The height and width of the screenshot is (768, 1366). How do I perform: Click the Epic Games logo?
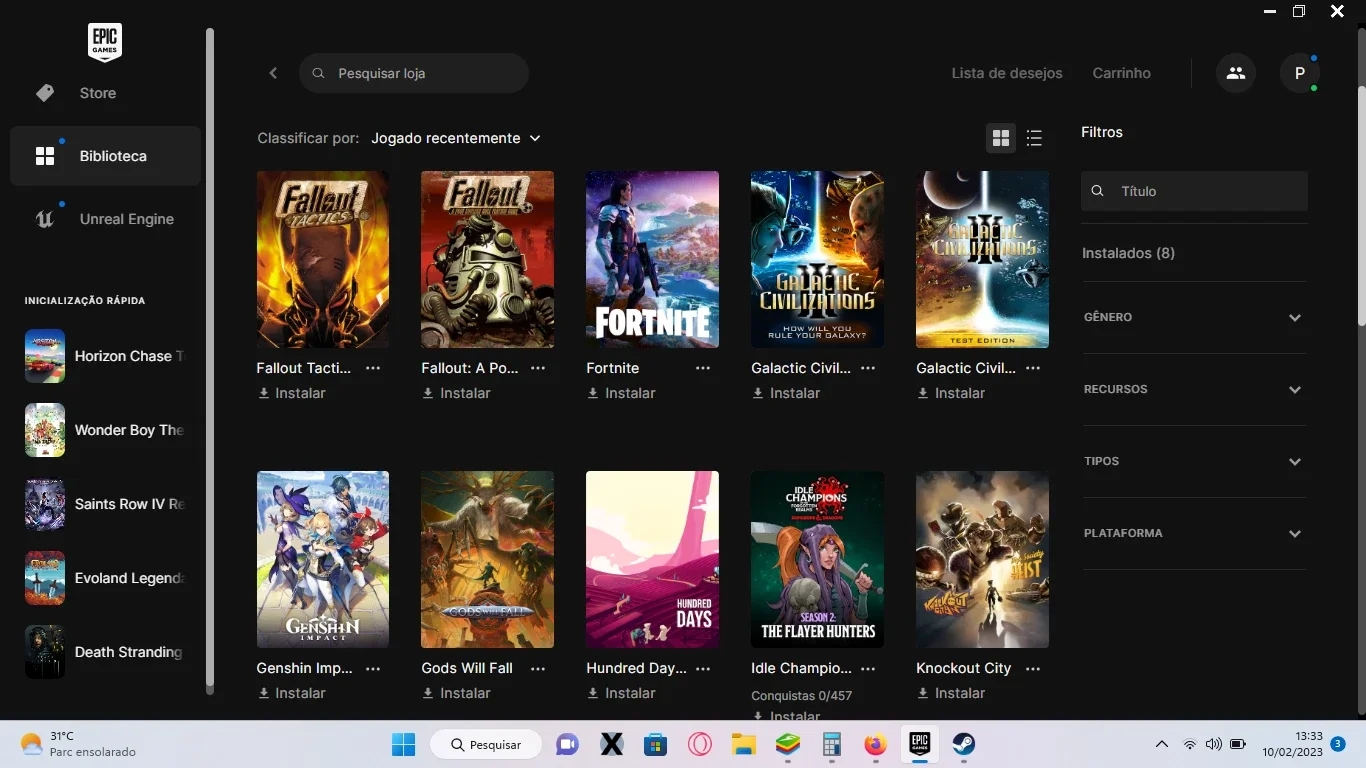coord(105,43)
